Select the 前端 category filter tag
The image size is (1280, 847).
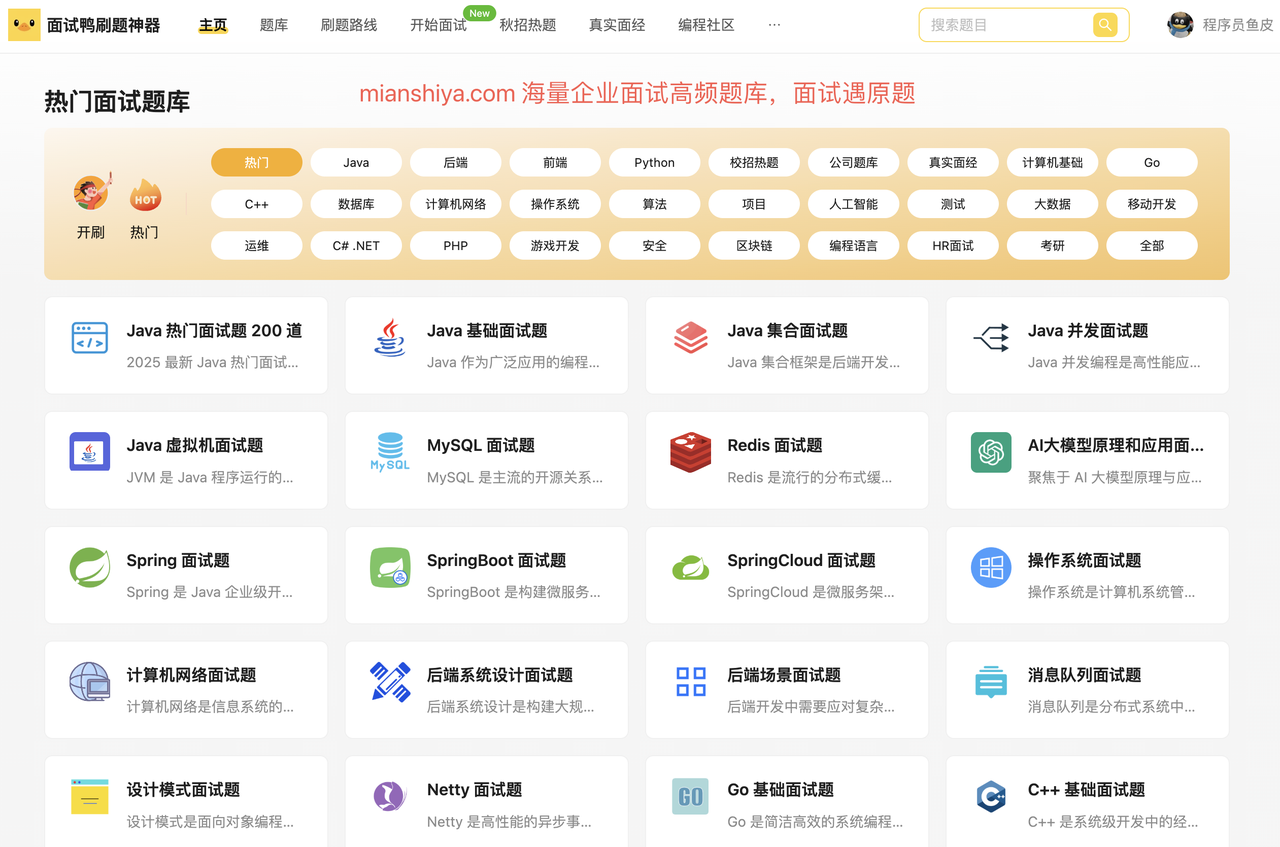555,162
